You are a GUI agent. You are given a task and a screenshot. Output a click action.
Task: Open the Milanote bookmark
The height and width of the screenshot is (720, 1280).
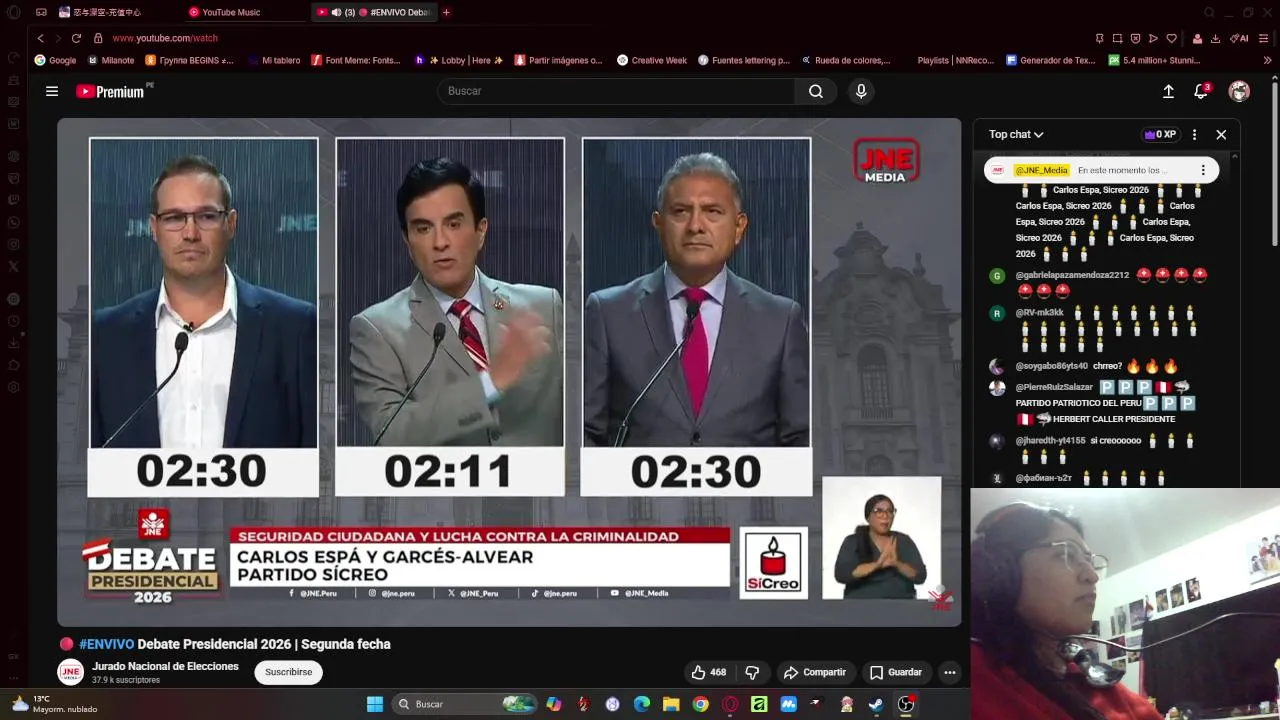tap(111, 60)
